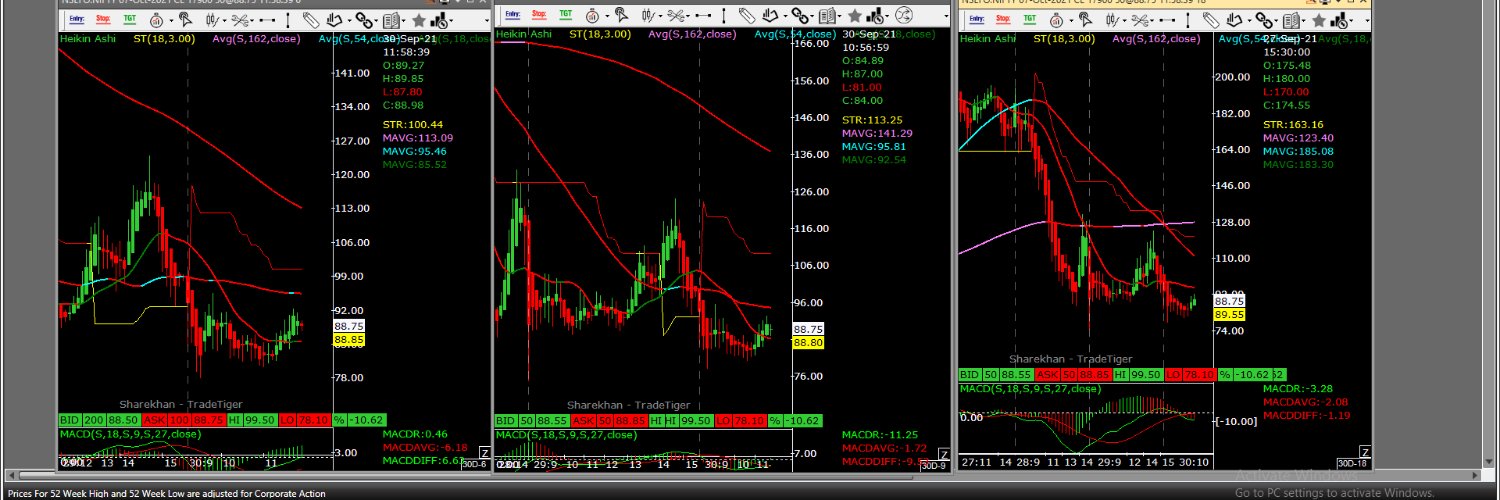Pick the horizontal line tool in the left chart
This screenshot has height=500, width=1500.
(267, 20)
